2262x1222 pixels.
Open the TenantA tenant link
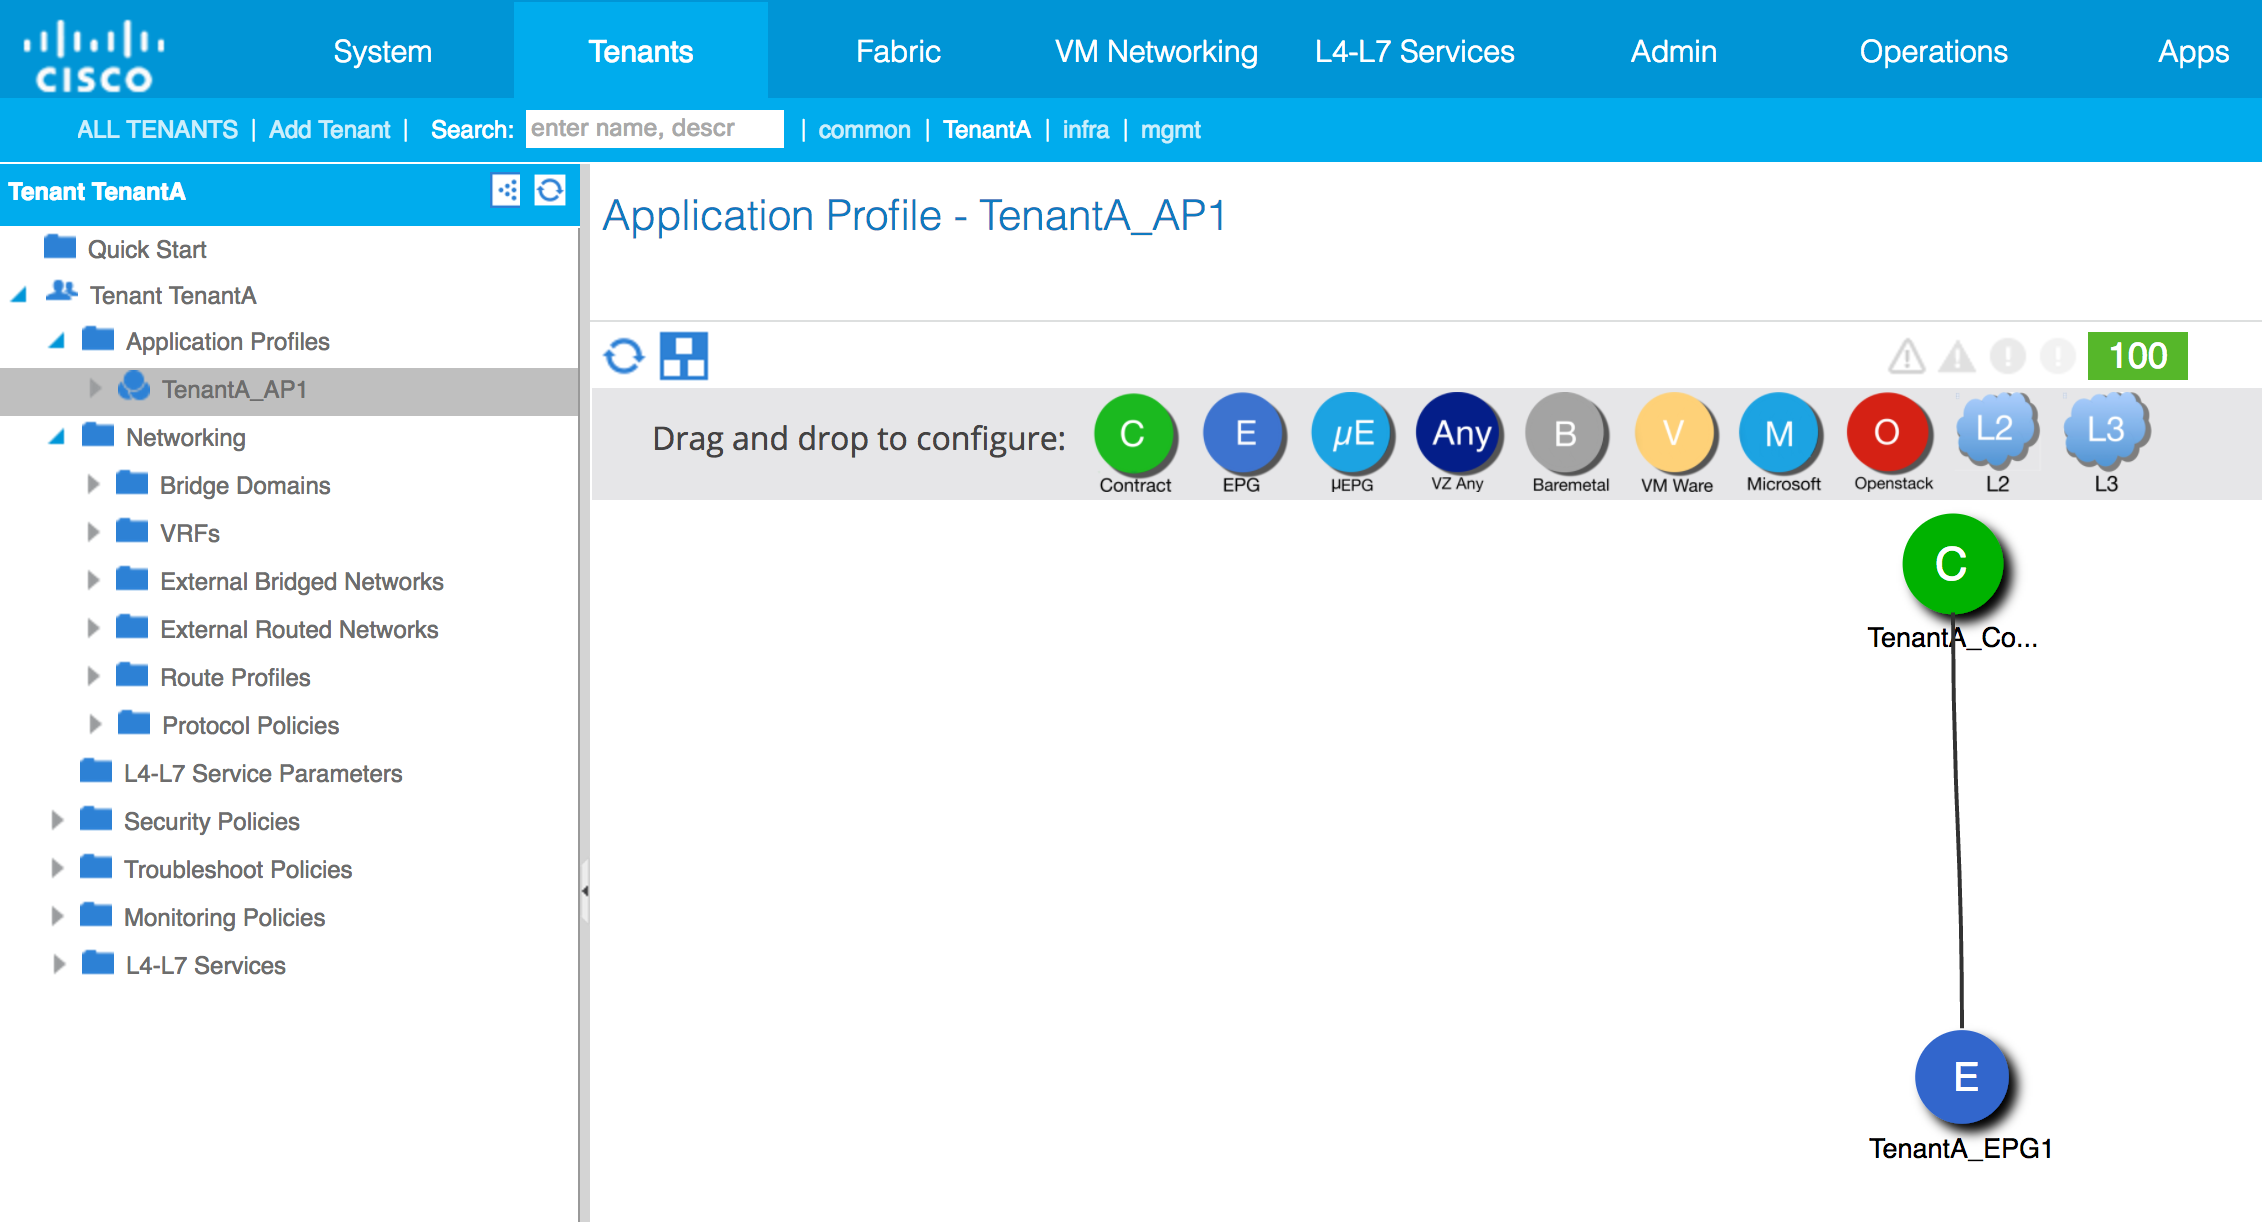(987, 129)
